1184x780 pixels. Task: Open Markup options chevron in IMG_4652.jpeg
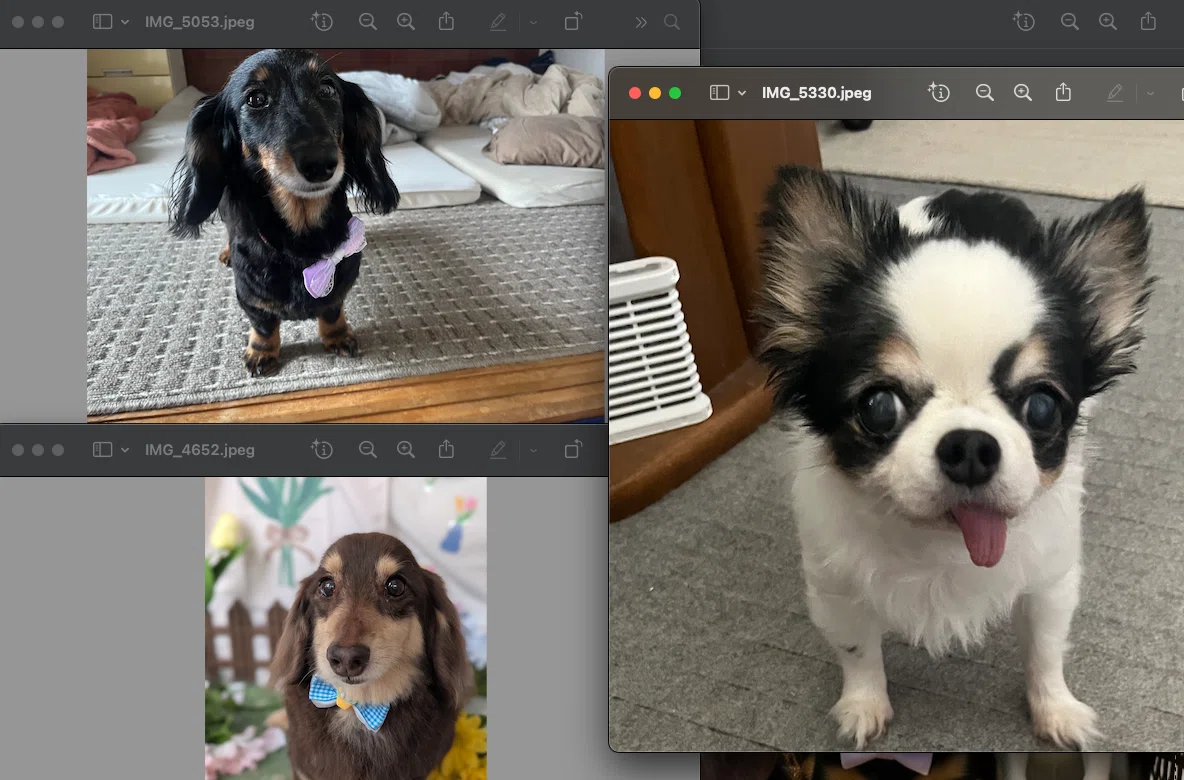tap(533, 451)
